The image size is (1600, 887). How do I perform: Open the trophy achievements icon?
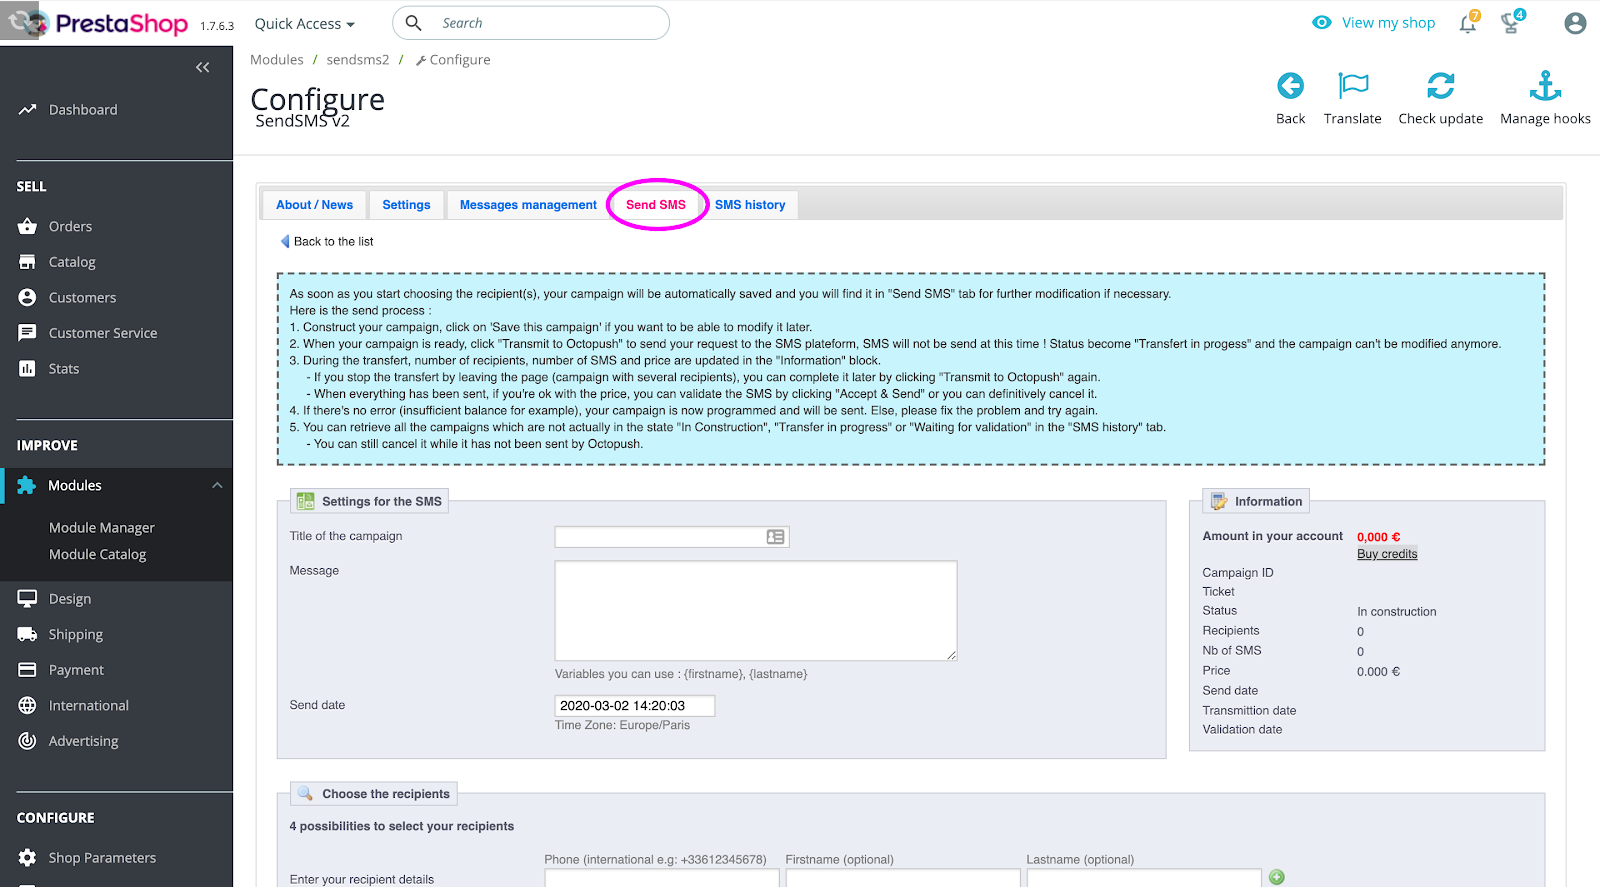1512,23
